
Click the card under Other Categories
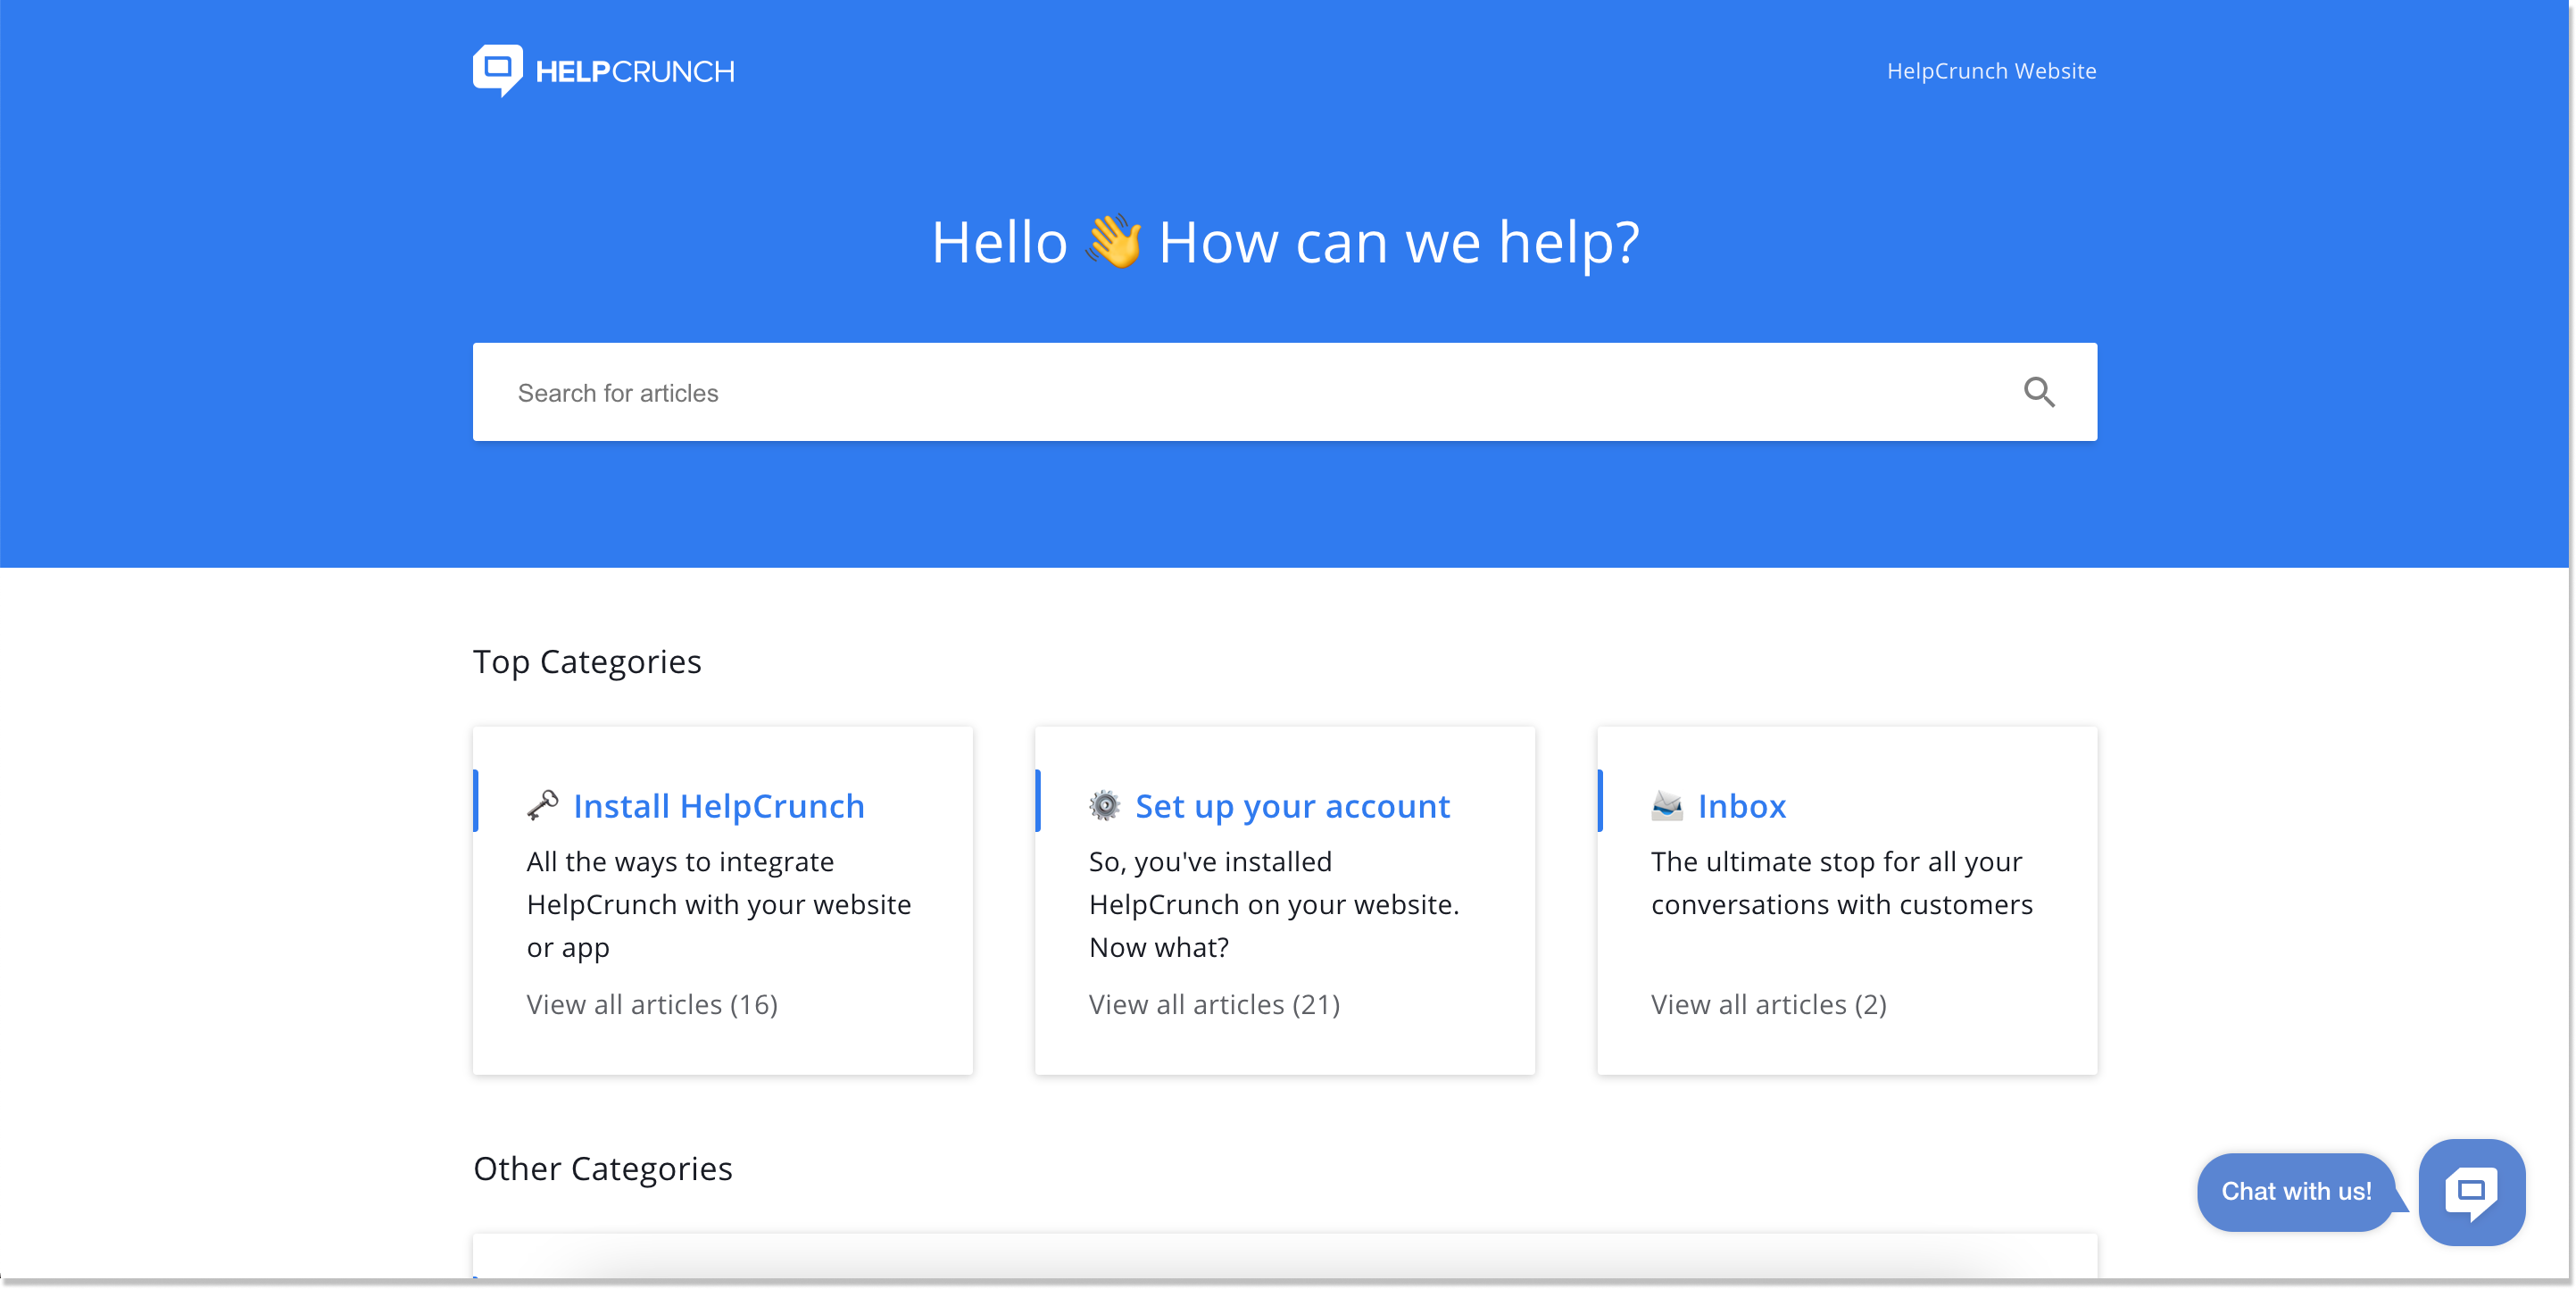(x=1285, y=1265)
